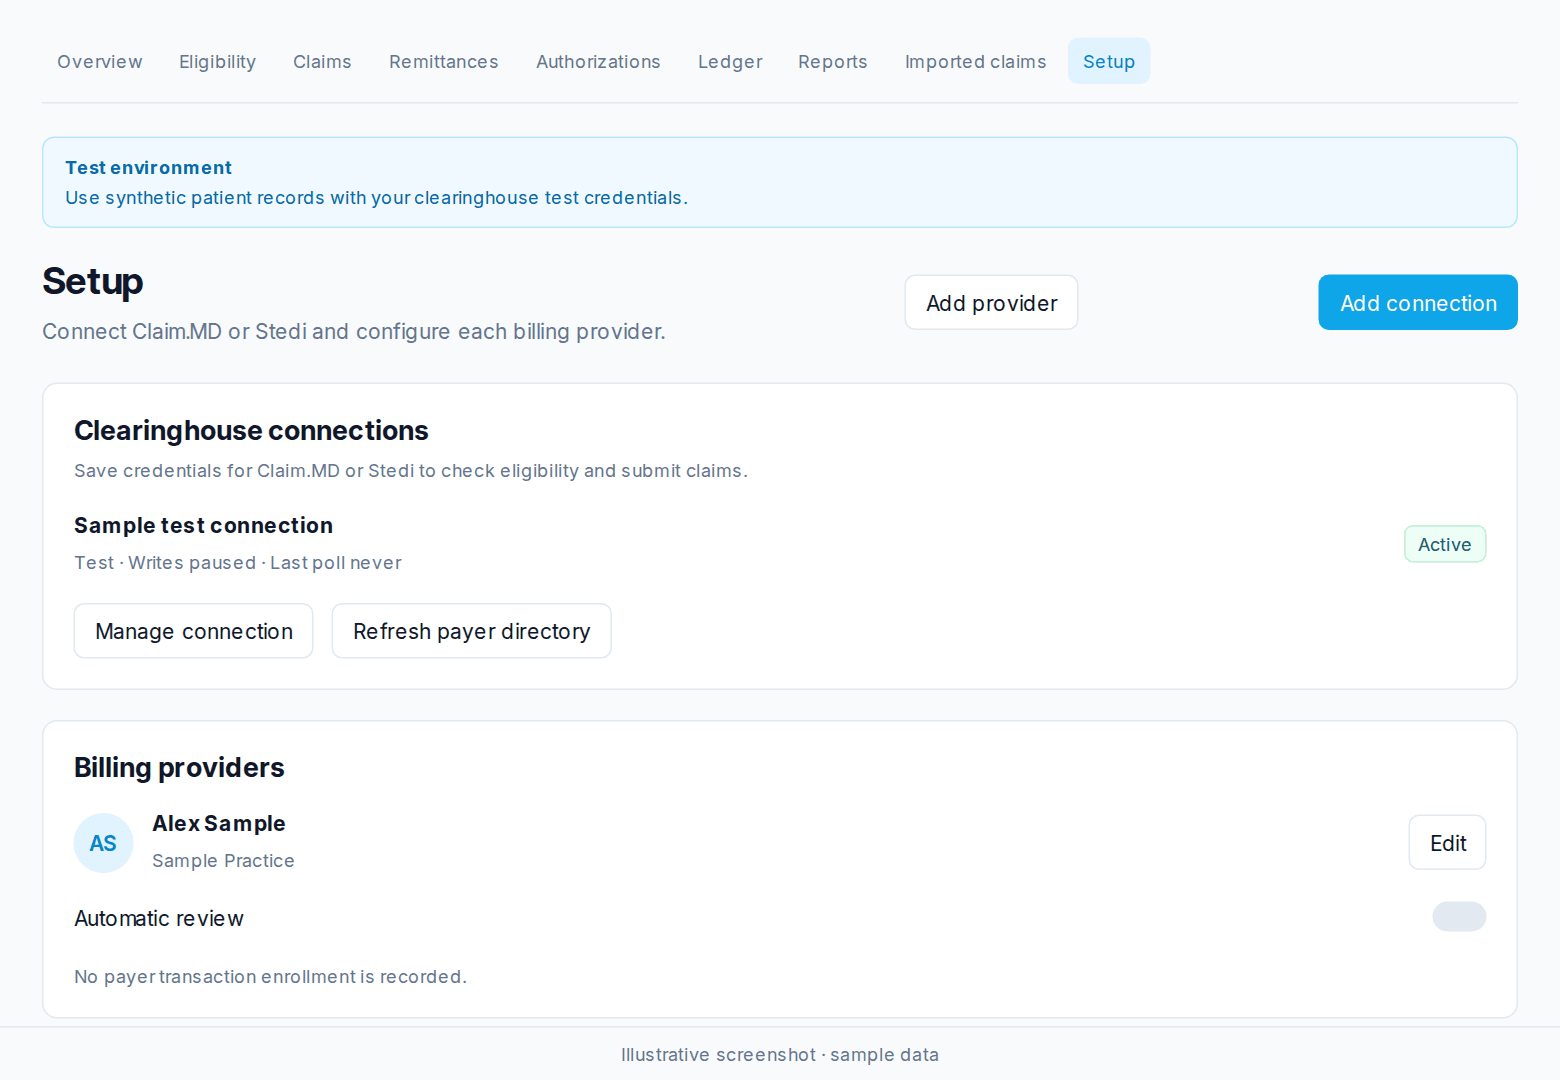
Task: Edit the Alex Sample billing provider
Action: (x=1448, y=843)
